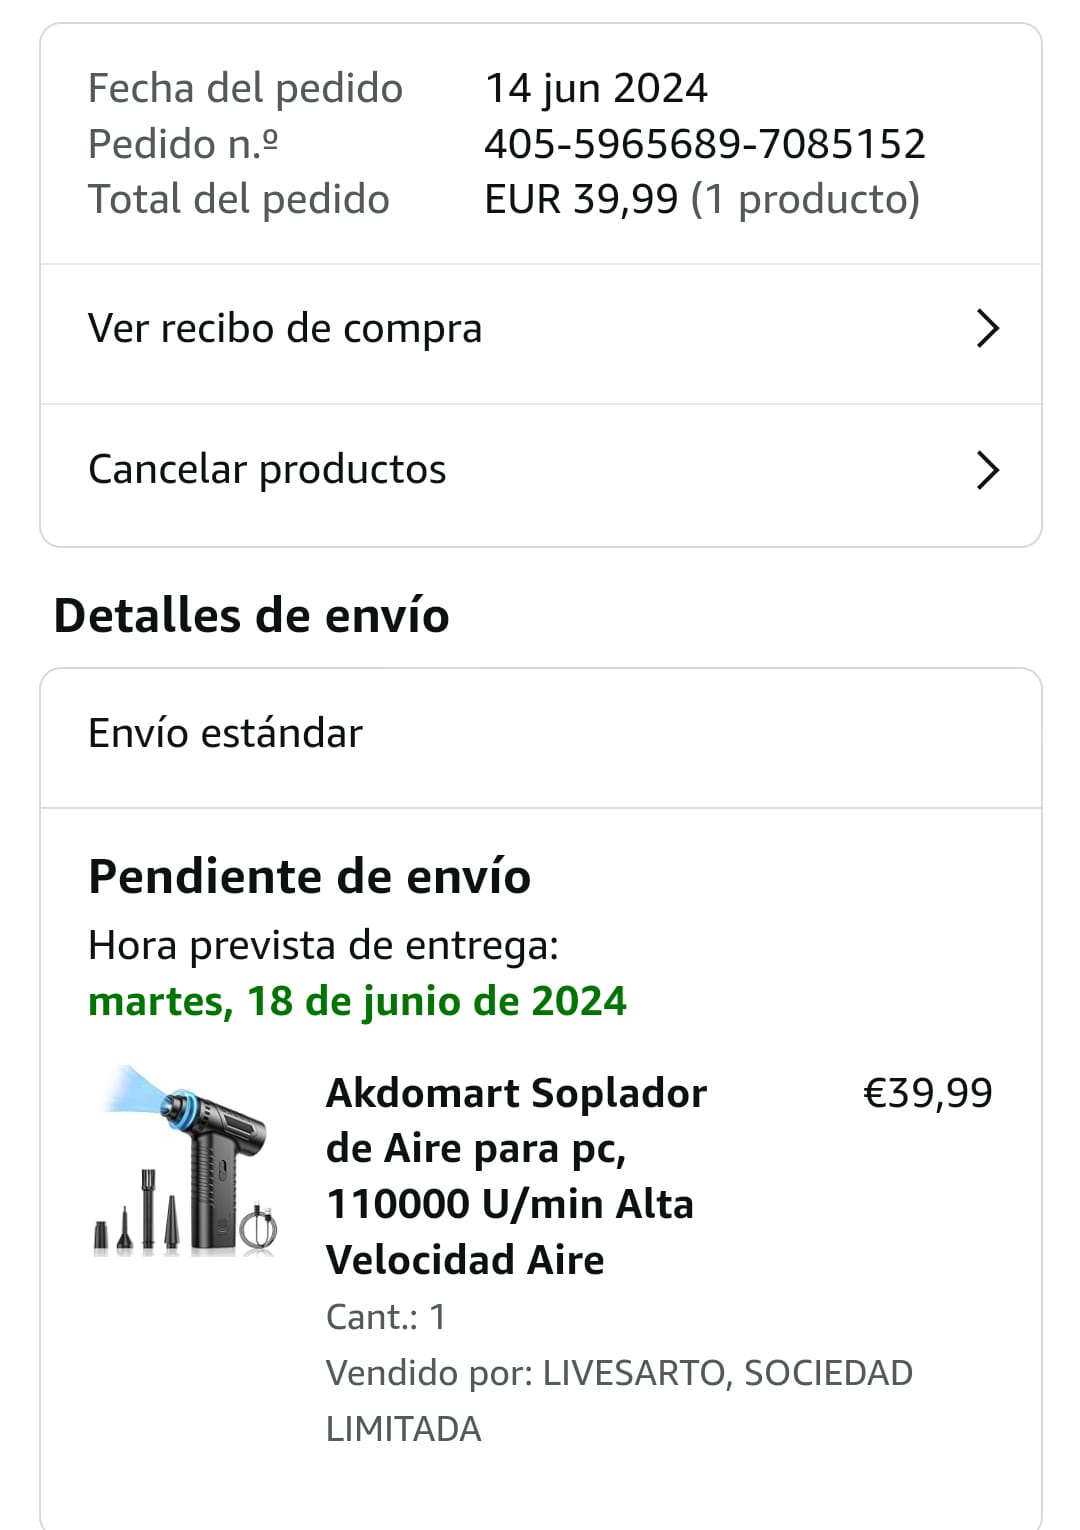This screenshot has width=1080, height=1530.
Task: Click the Detalles de envío section heading
Action: point(251,615)
